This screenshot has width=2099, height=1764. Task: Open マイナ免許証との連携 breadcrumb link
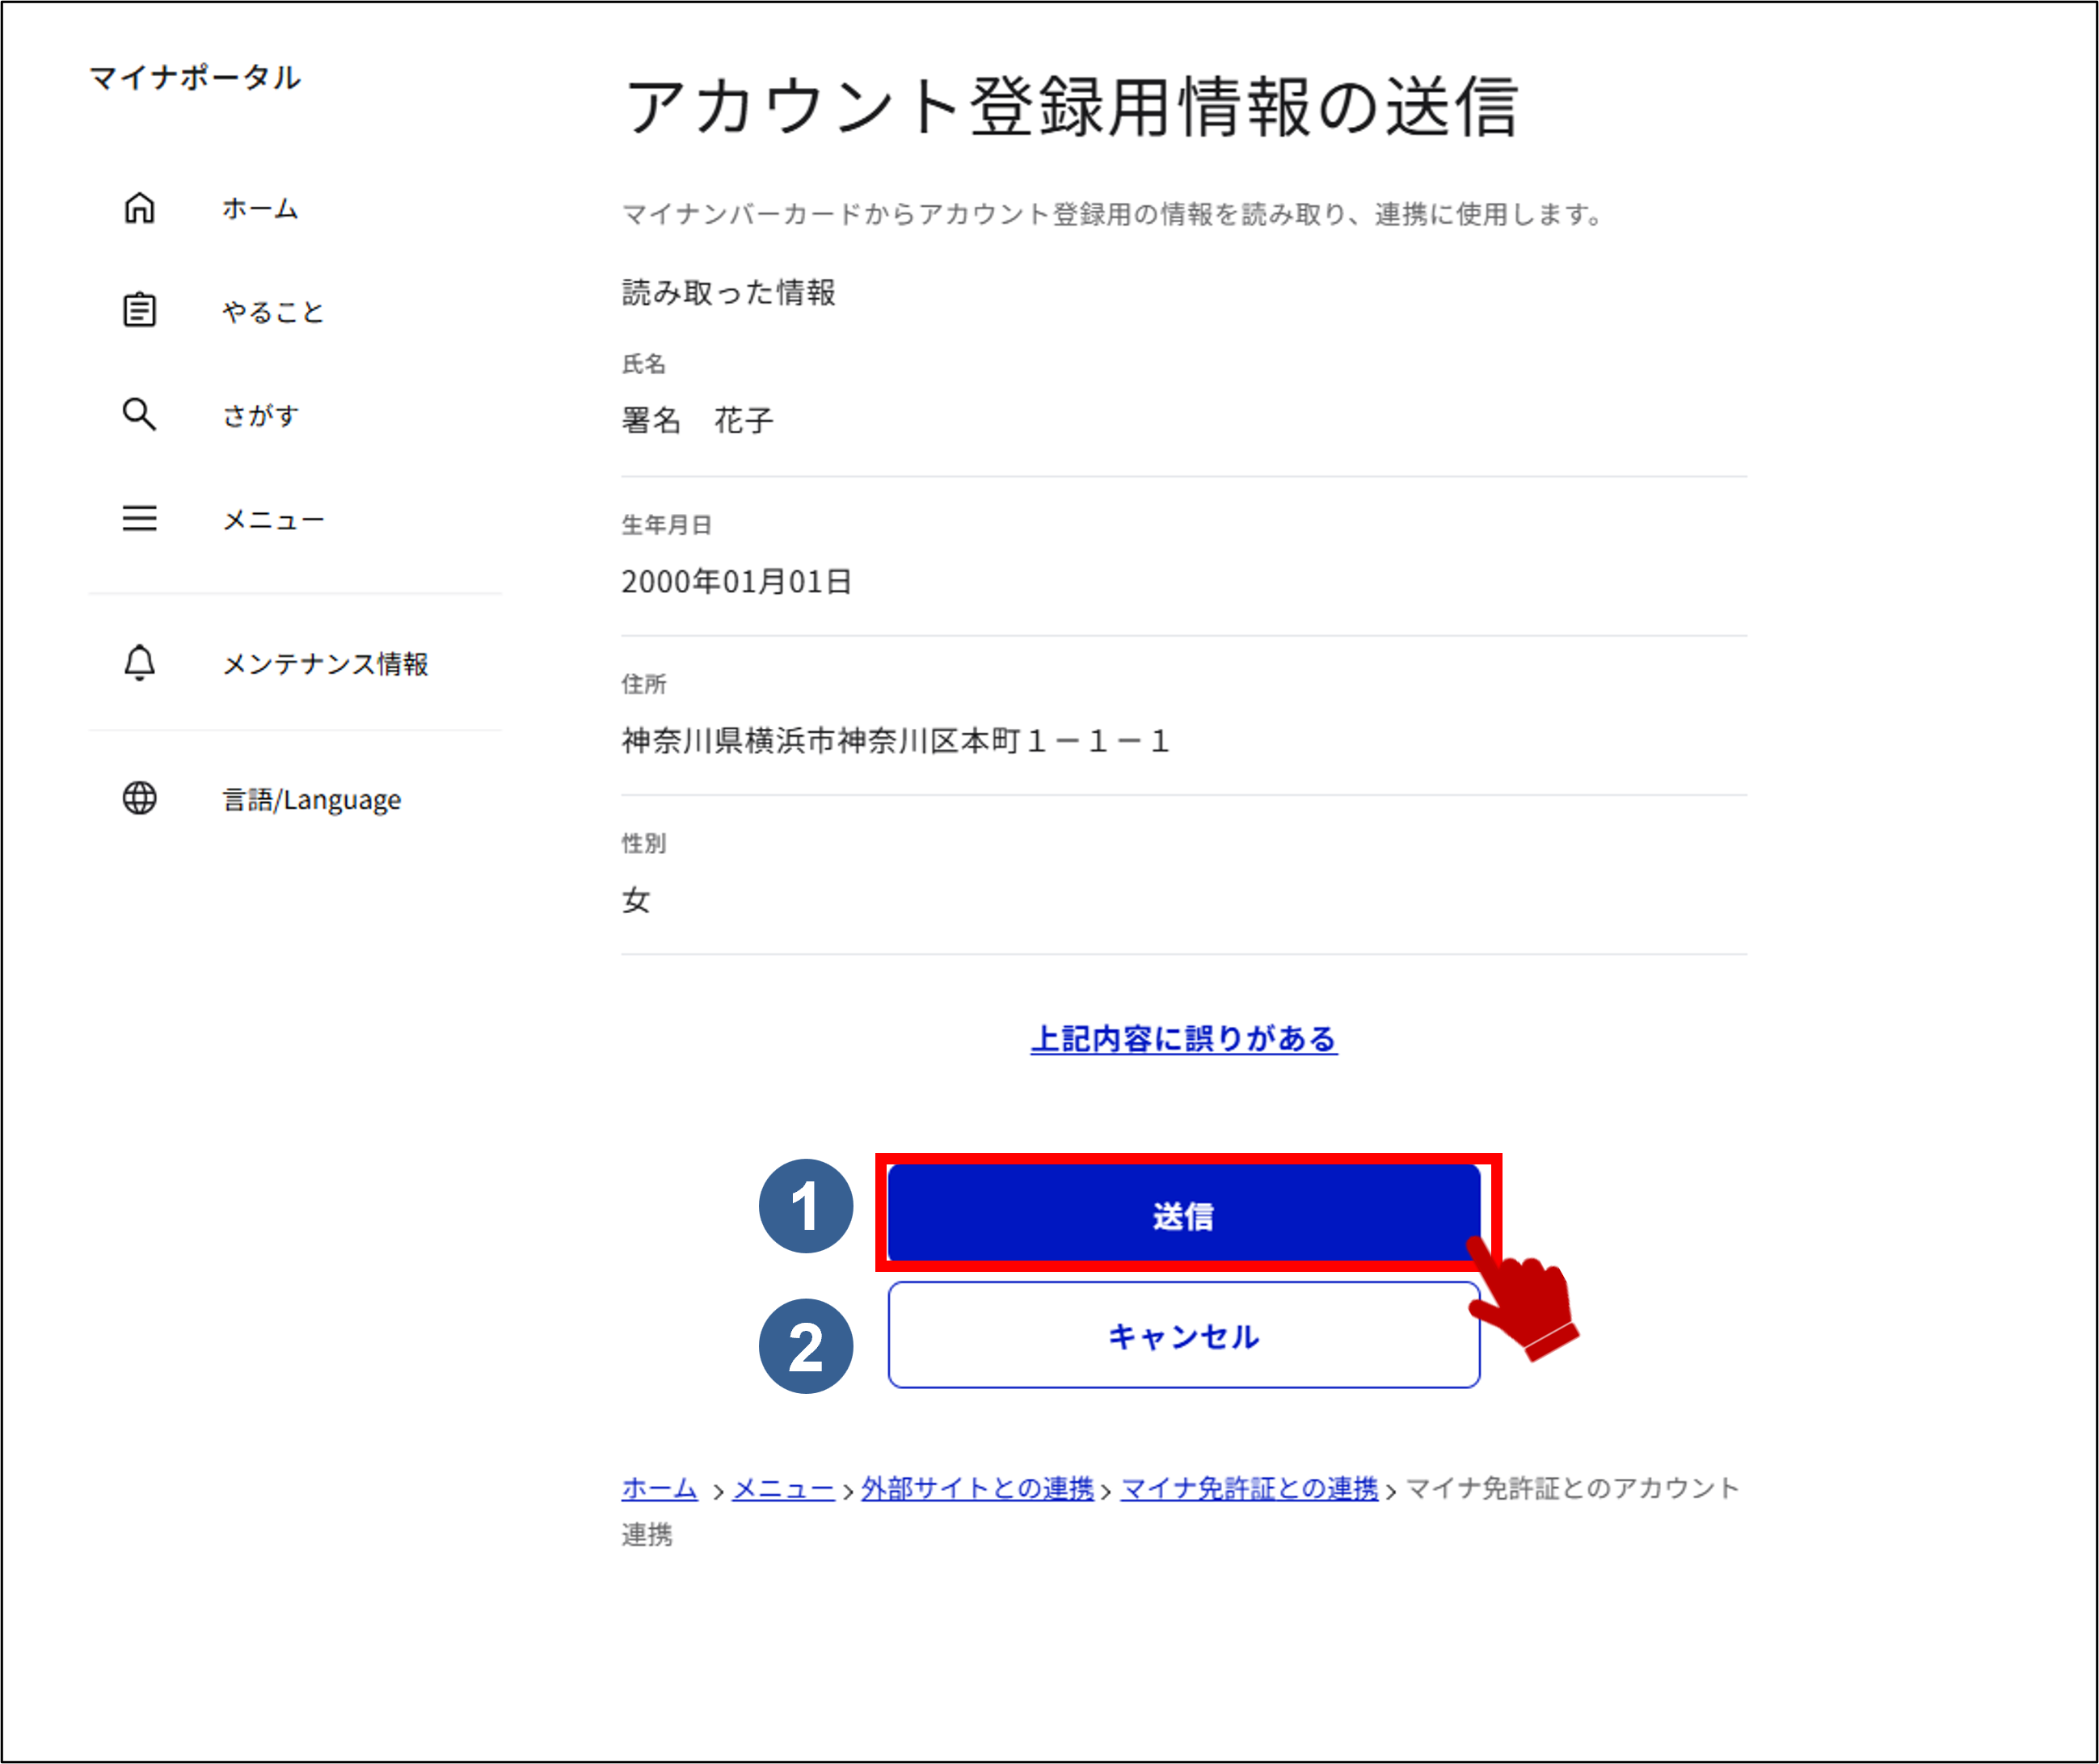(x=1249, y=1488)
